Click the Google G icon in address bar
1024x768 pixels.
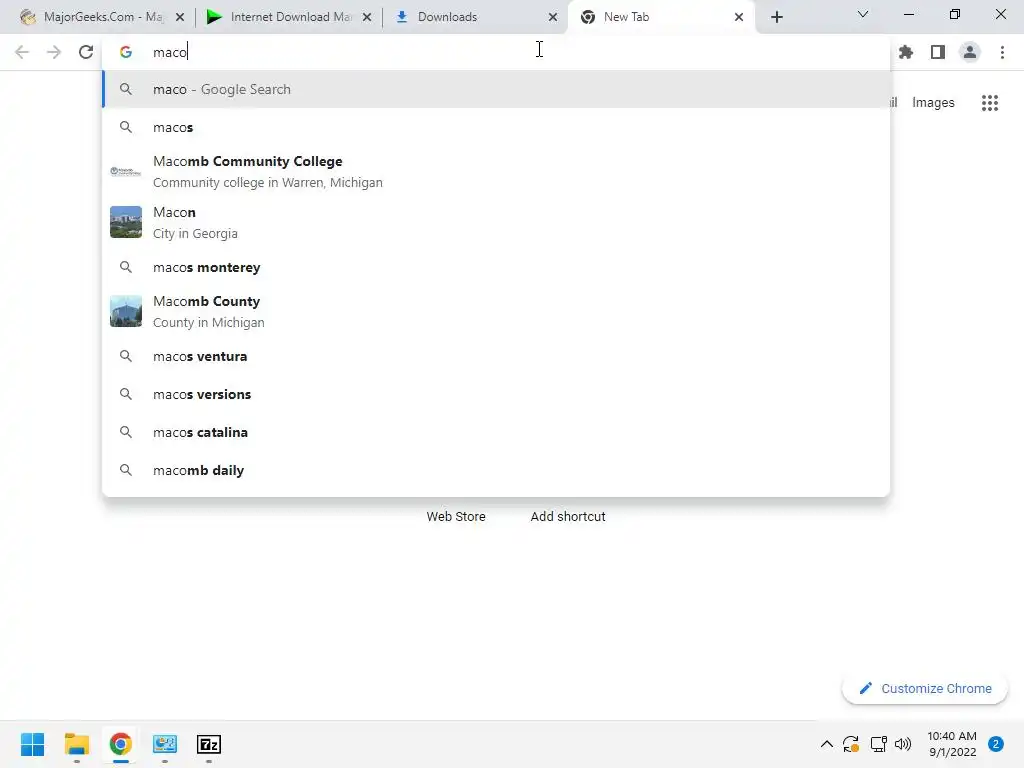[x=126, y=52]
